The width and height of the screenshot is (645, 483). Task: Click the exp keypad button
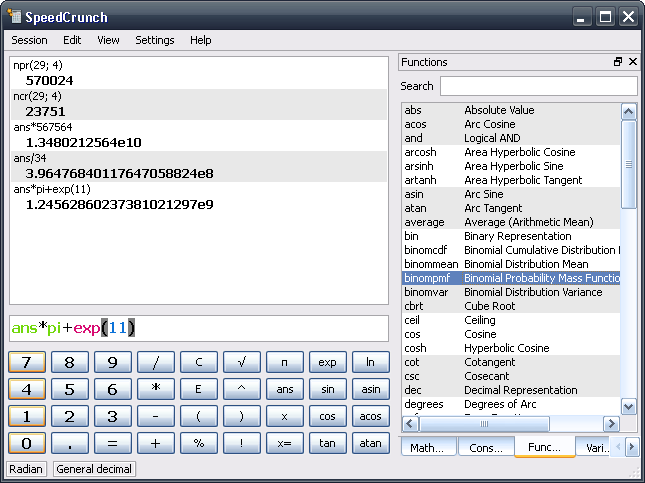click(x=327, y=362)
